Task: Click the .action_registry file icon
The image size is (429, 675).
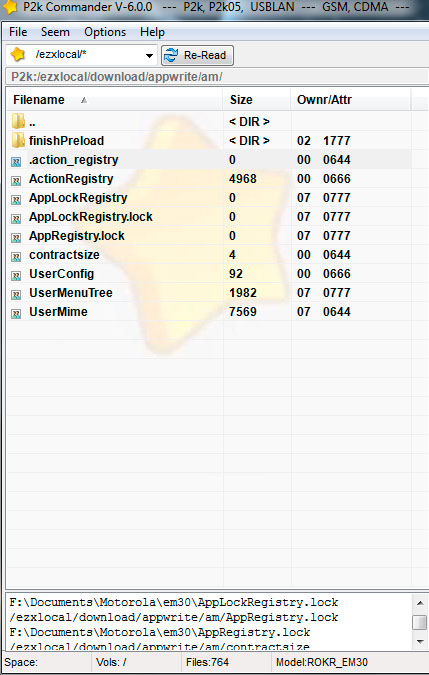Action: [x=16, y=161]
